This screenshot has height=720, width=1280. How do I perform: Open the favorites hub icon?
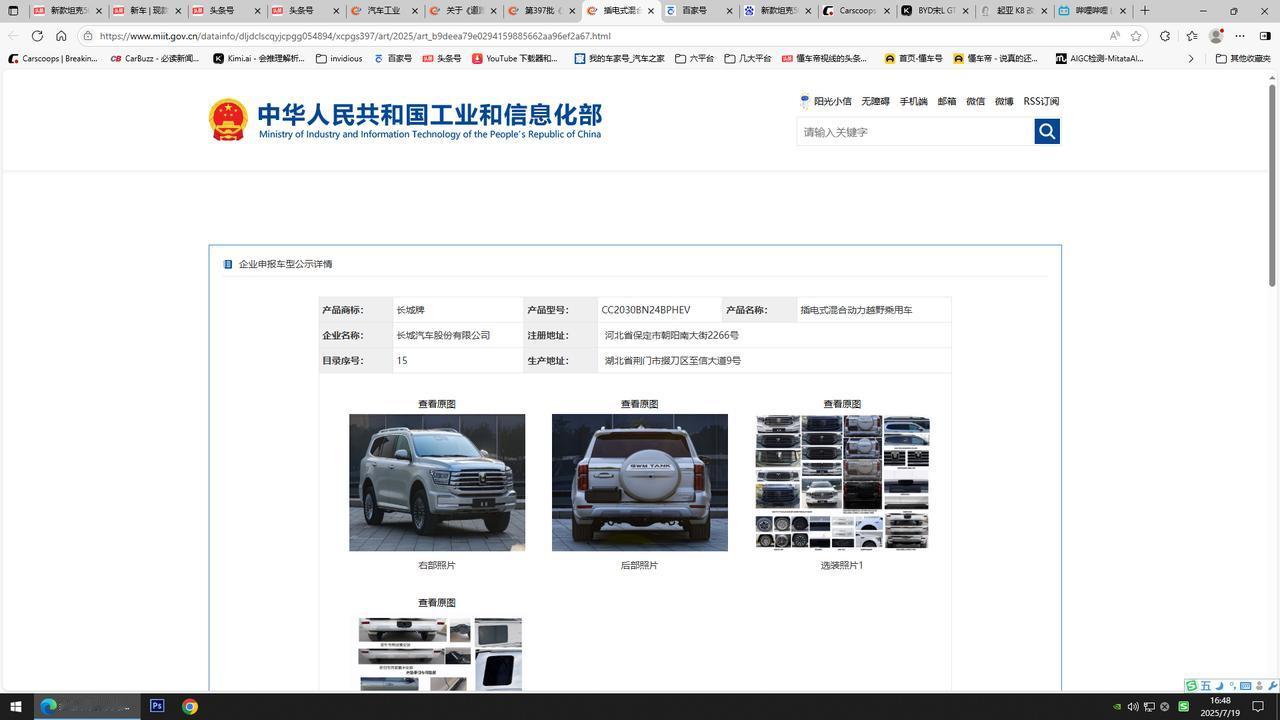(1191, 35)
